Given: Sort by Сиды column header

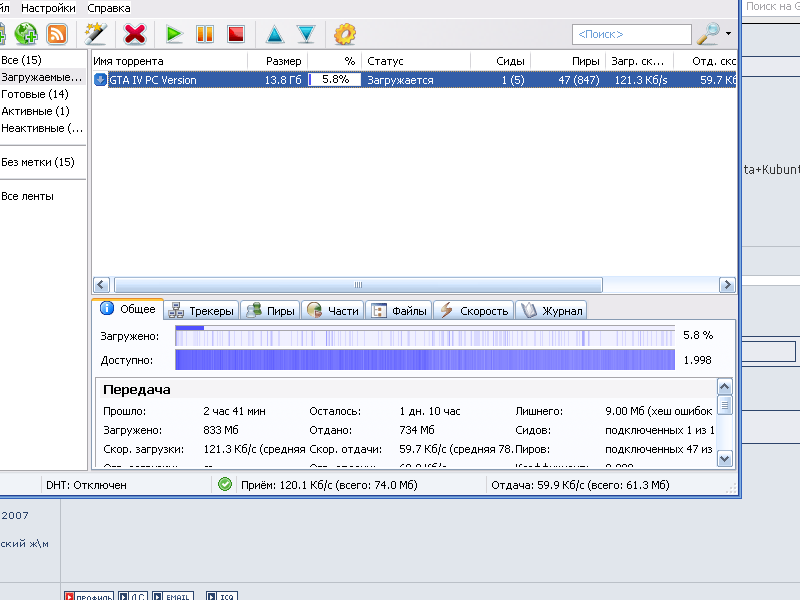Looking at the screenshot, I should coord(501,61).
